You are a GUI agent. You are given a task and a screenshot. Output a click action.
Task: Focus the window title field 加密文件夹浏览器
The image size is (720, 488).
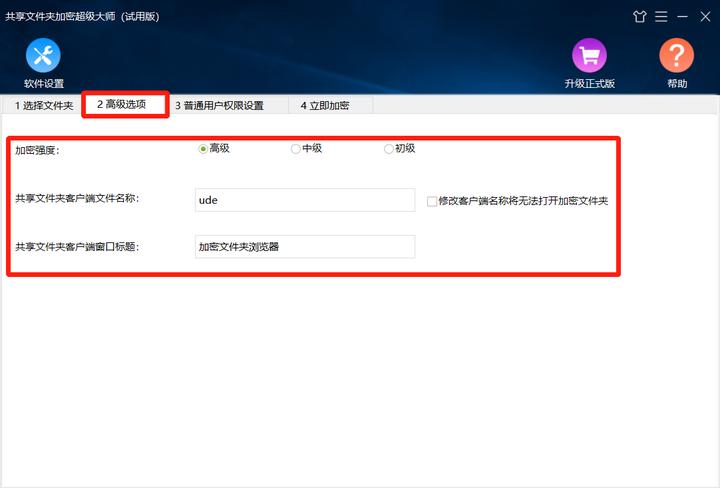[305, 247]
